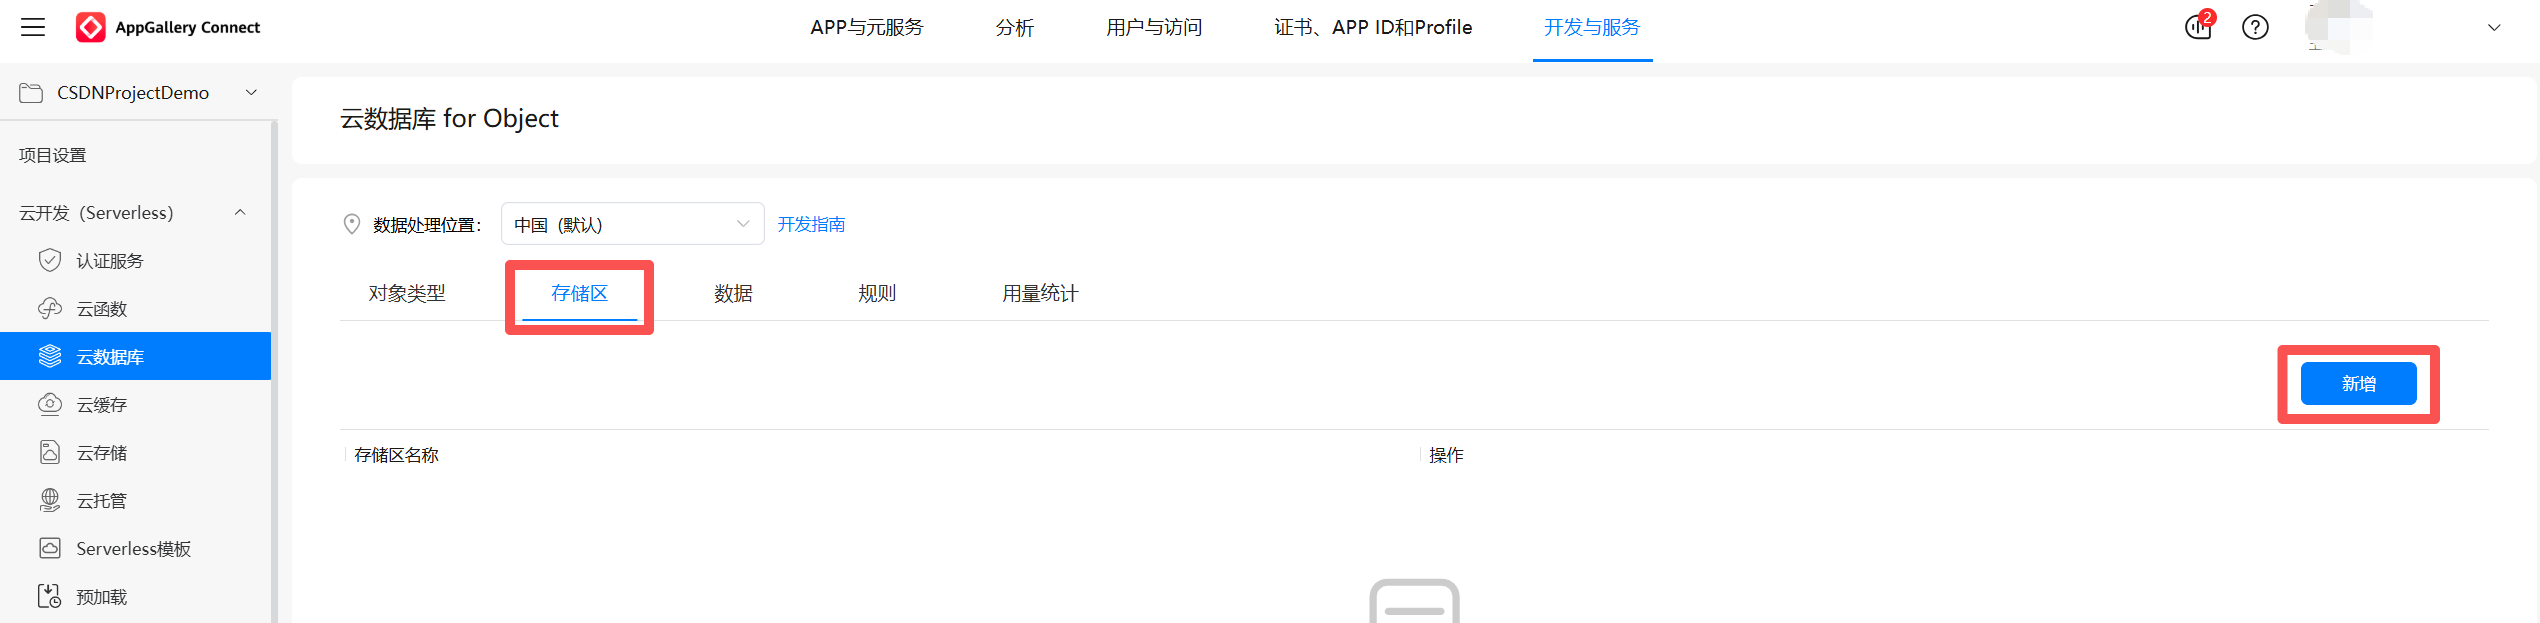Switch to the 对象类型 tab
The image size is (2540, 623).
pyautogui.click(x=407, y=293)
